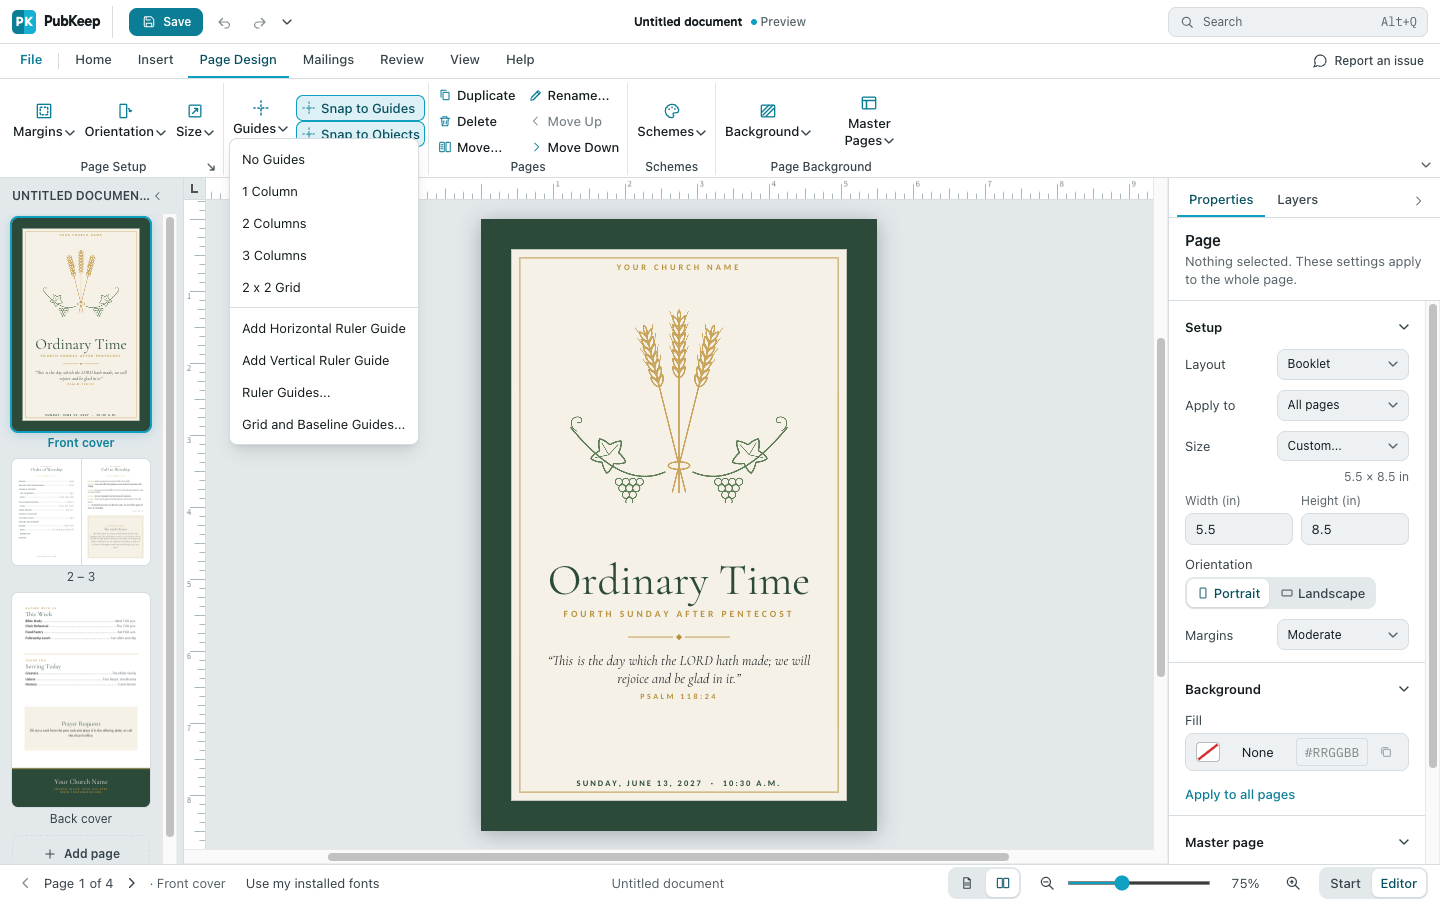Click the background fill color swatch
Viewport: 1440px width, 900px height.
(x=1208, y=753)
